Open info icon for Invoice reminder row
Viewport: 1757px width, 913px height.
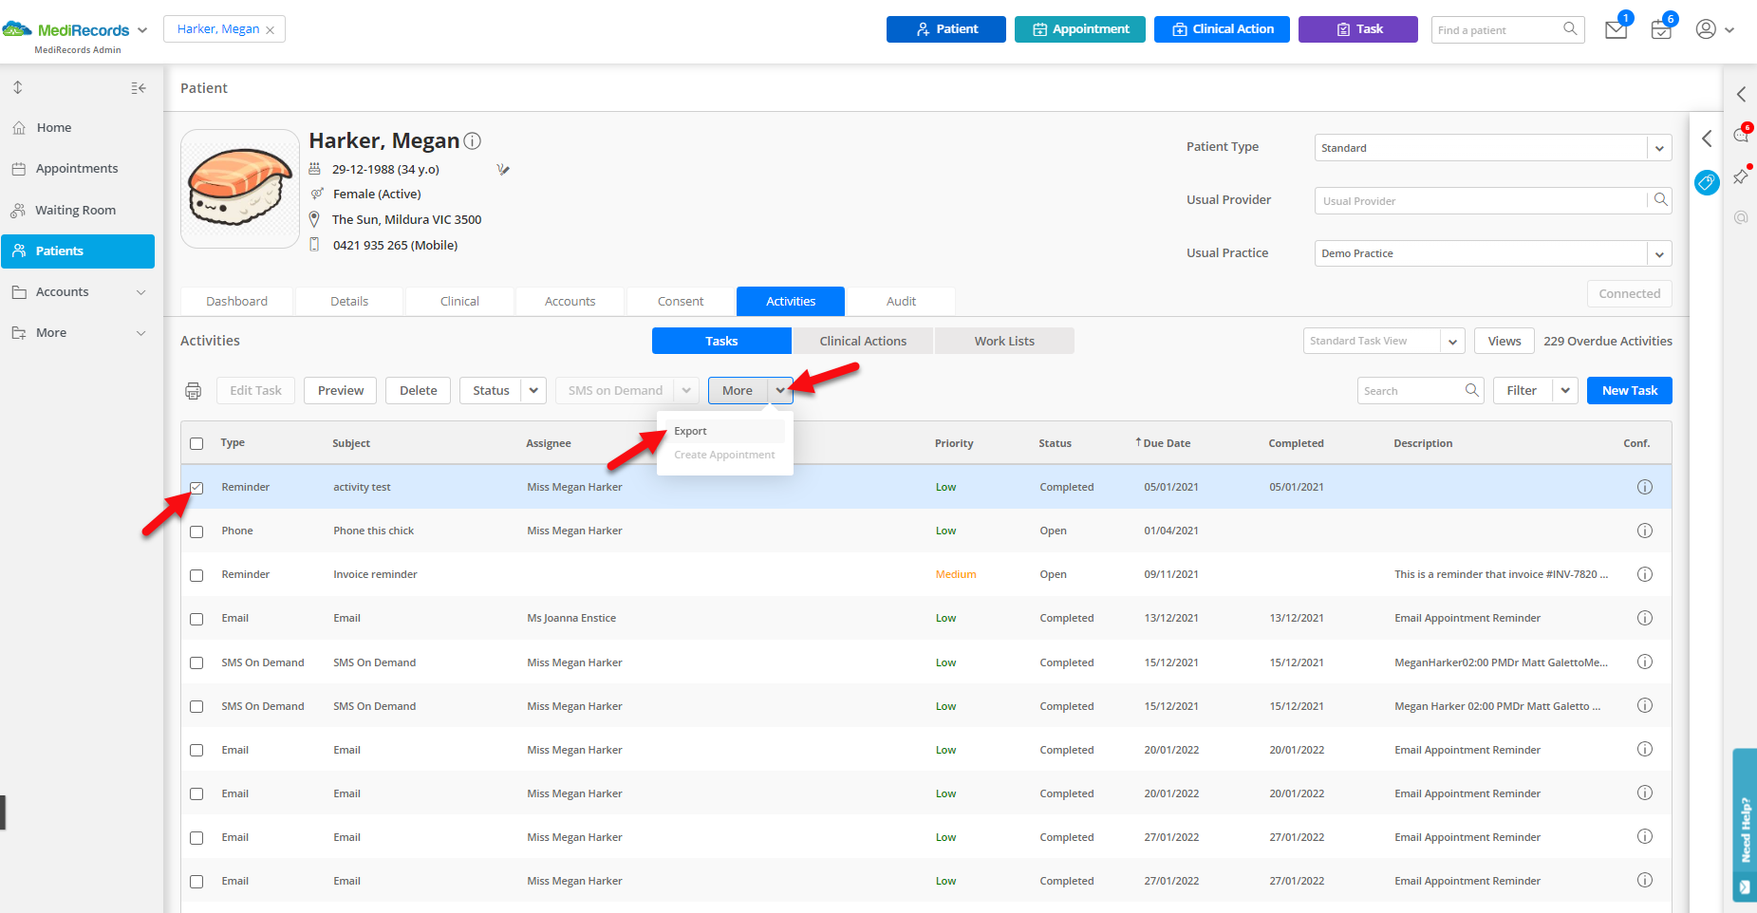point(1644,575)
